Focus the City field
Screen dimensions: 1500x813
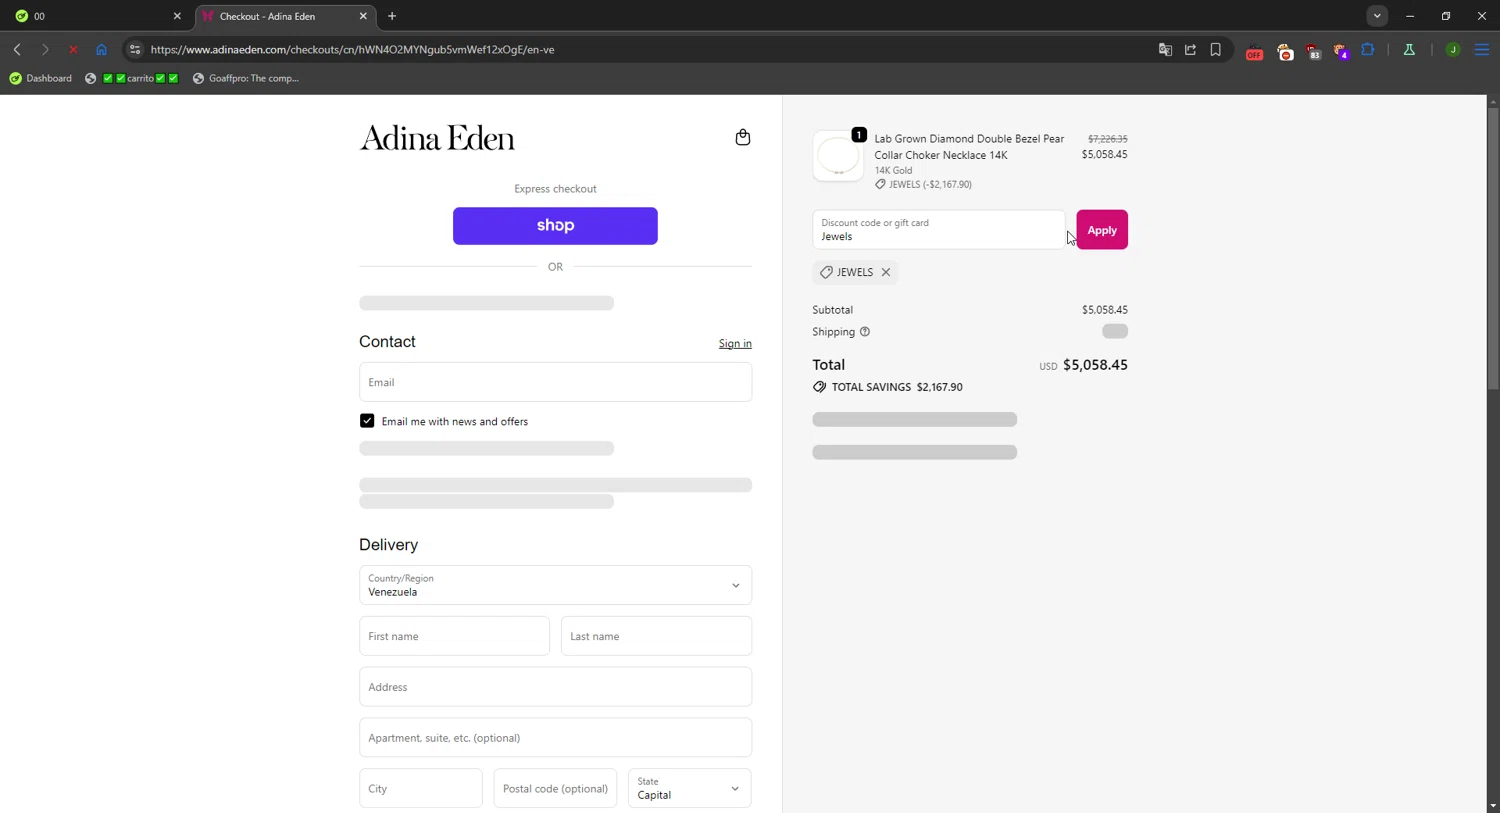[420, 788]
